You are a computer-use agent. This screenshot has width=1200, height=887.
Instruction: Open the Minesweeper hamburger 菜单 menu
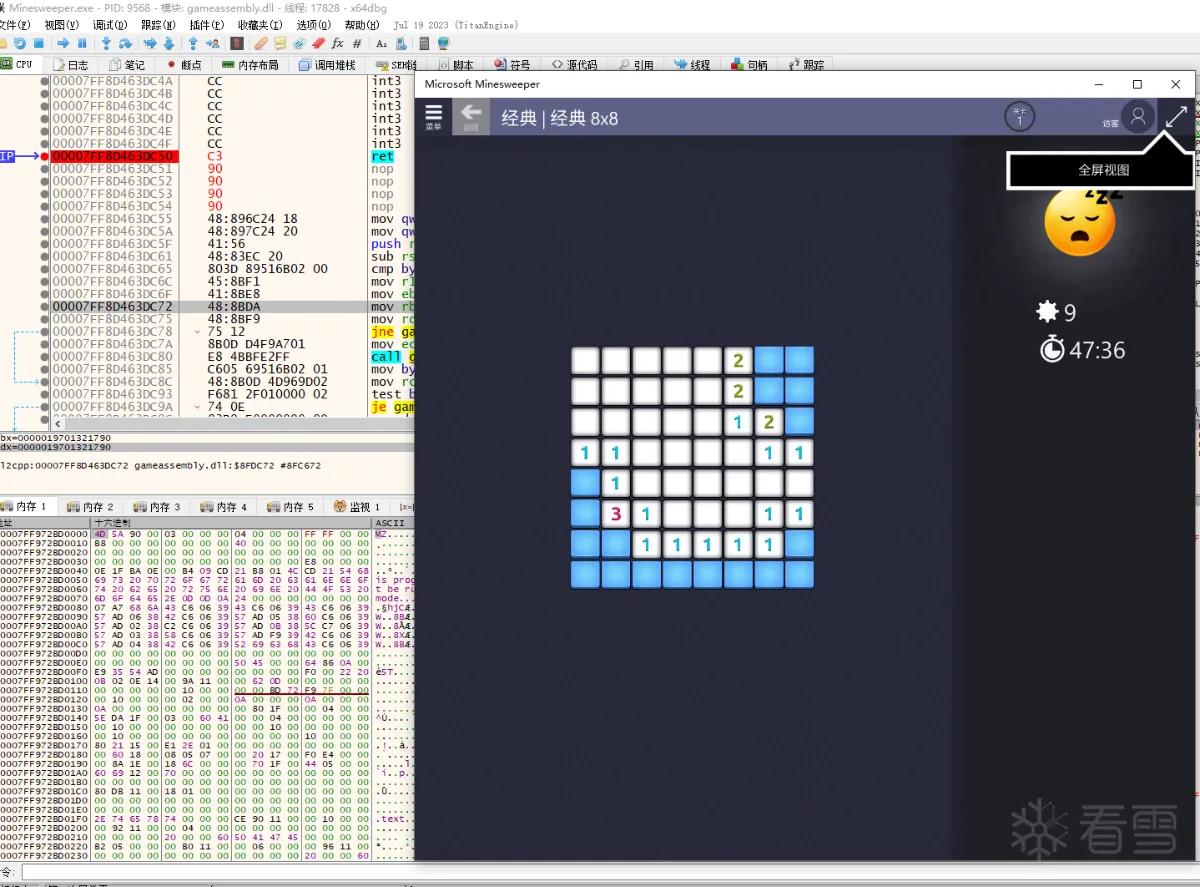pos(433,117)
